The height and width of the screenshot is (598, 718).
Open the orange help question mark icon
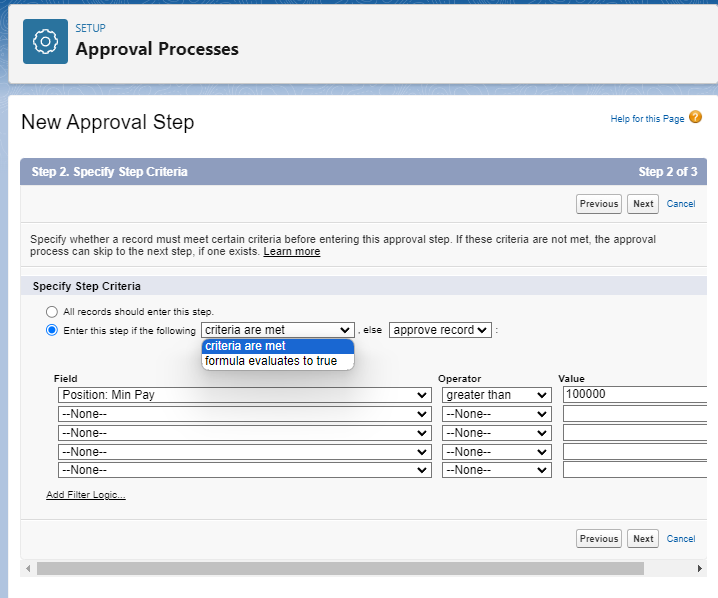(695, 117)
